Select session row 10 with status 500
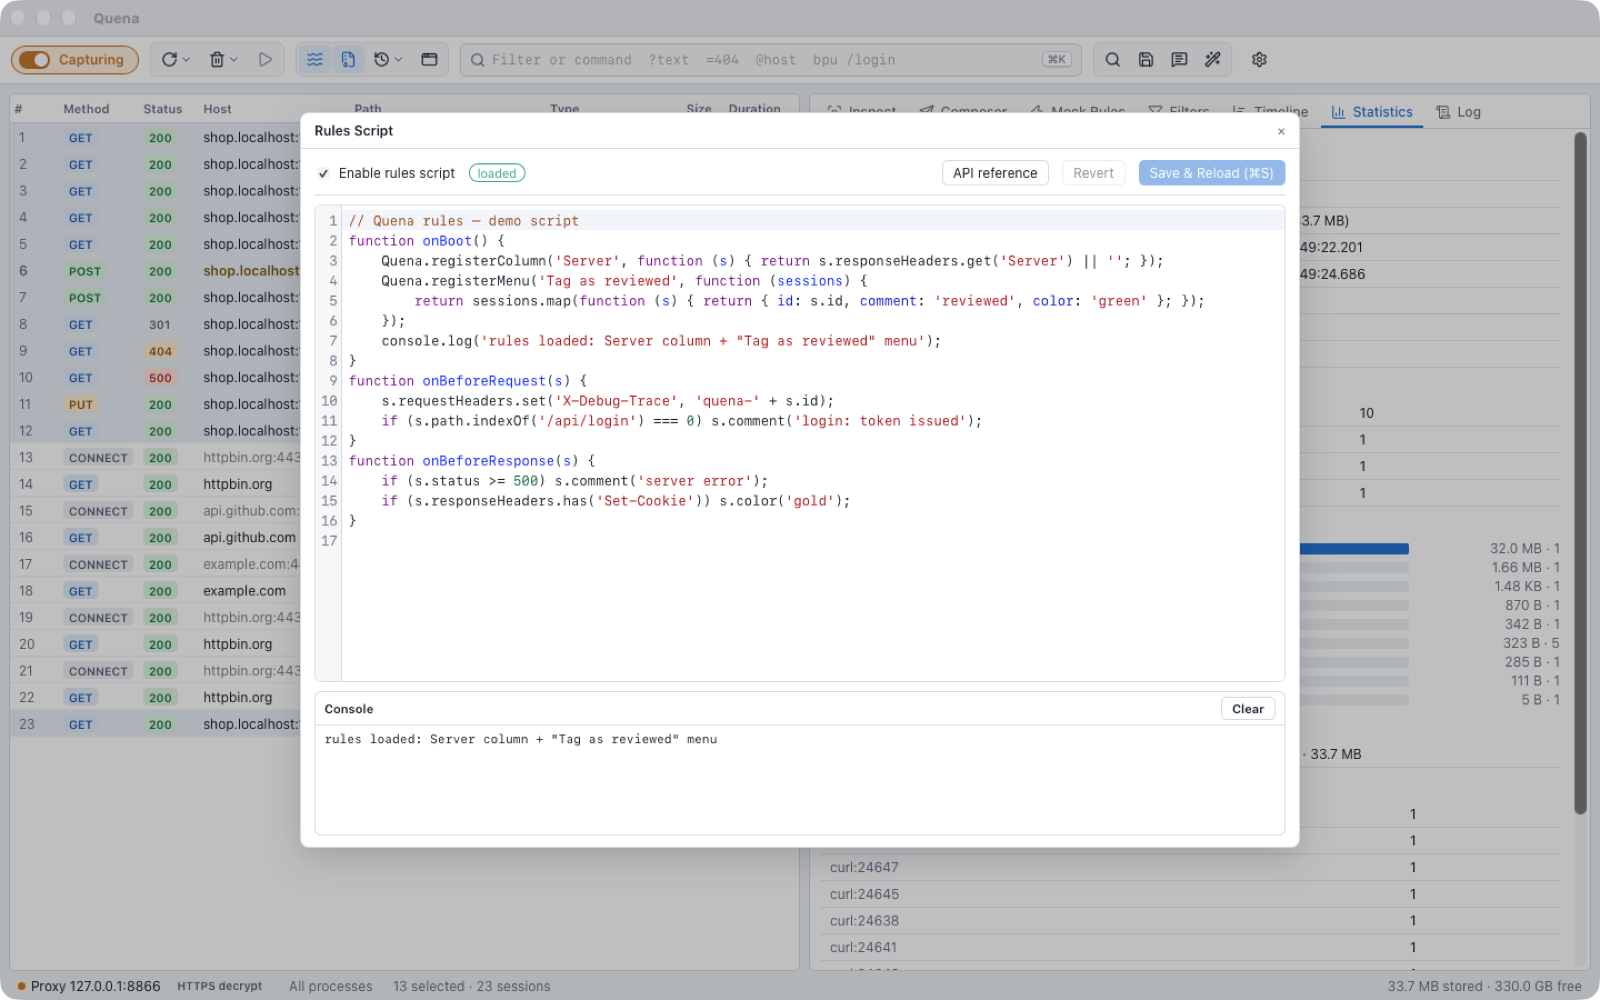The width and height of the screenshot is (1600, 1000). [155, 378]
